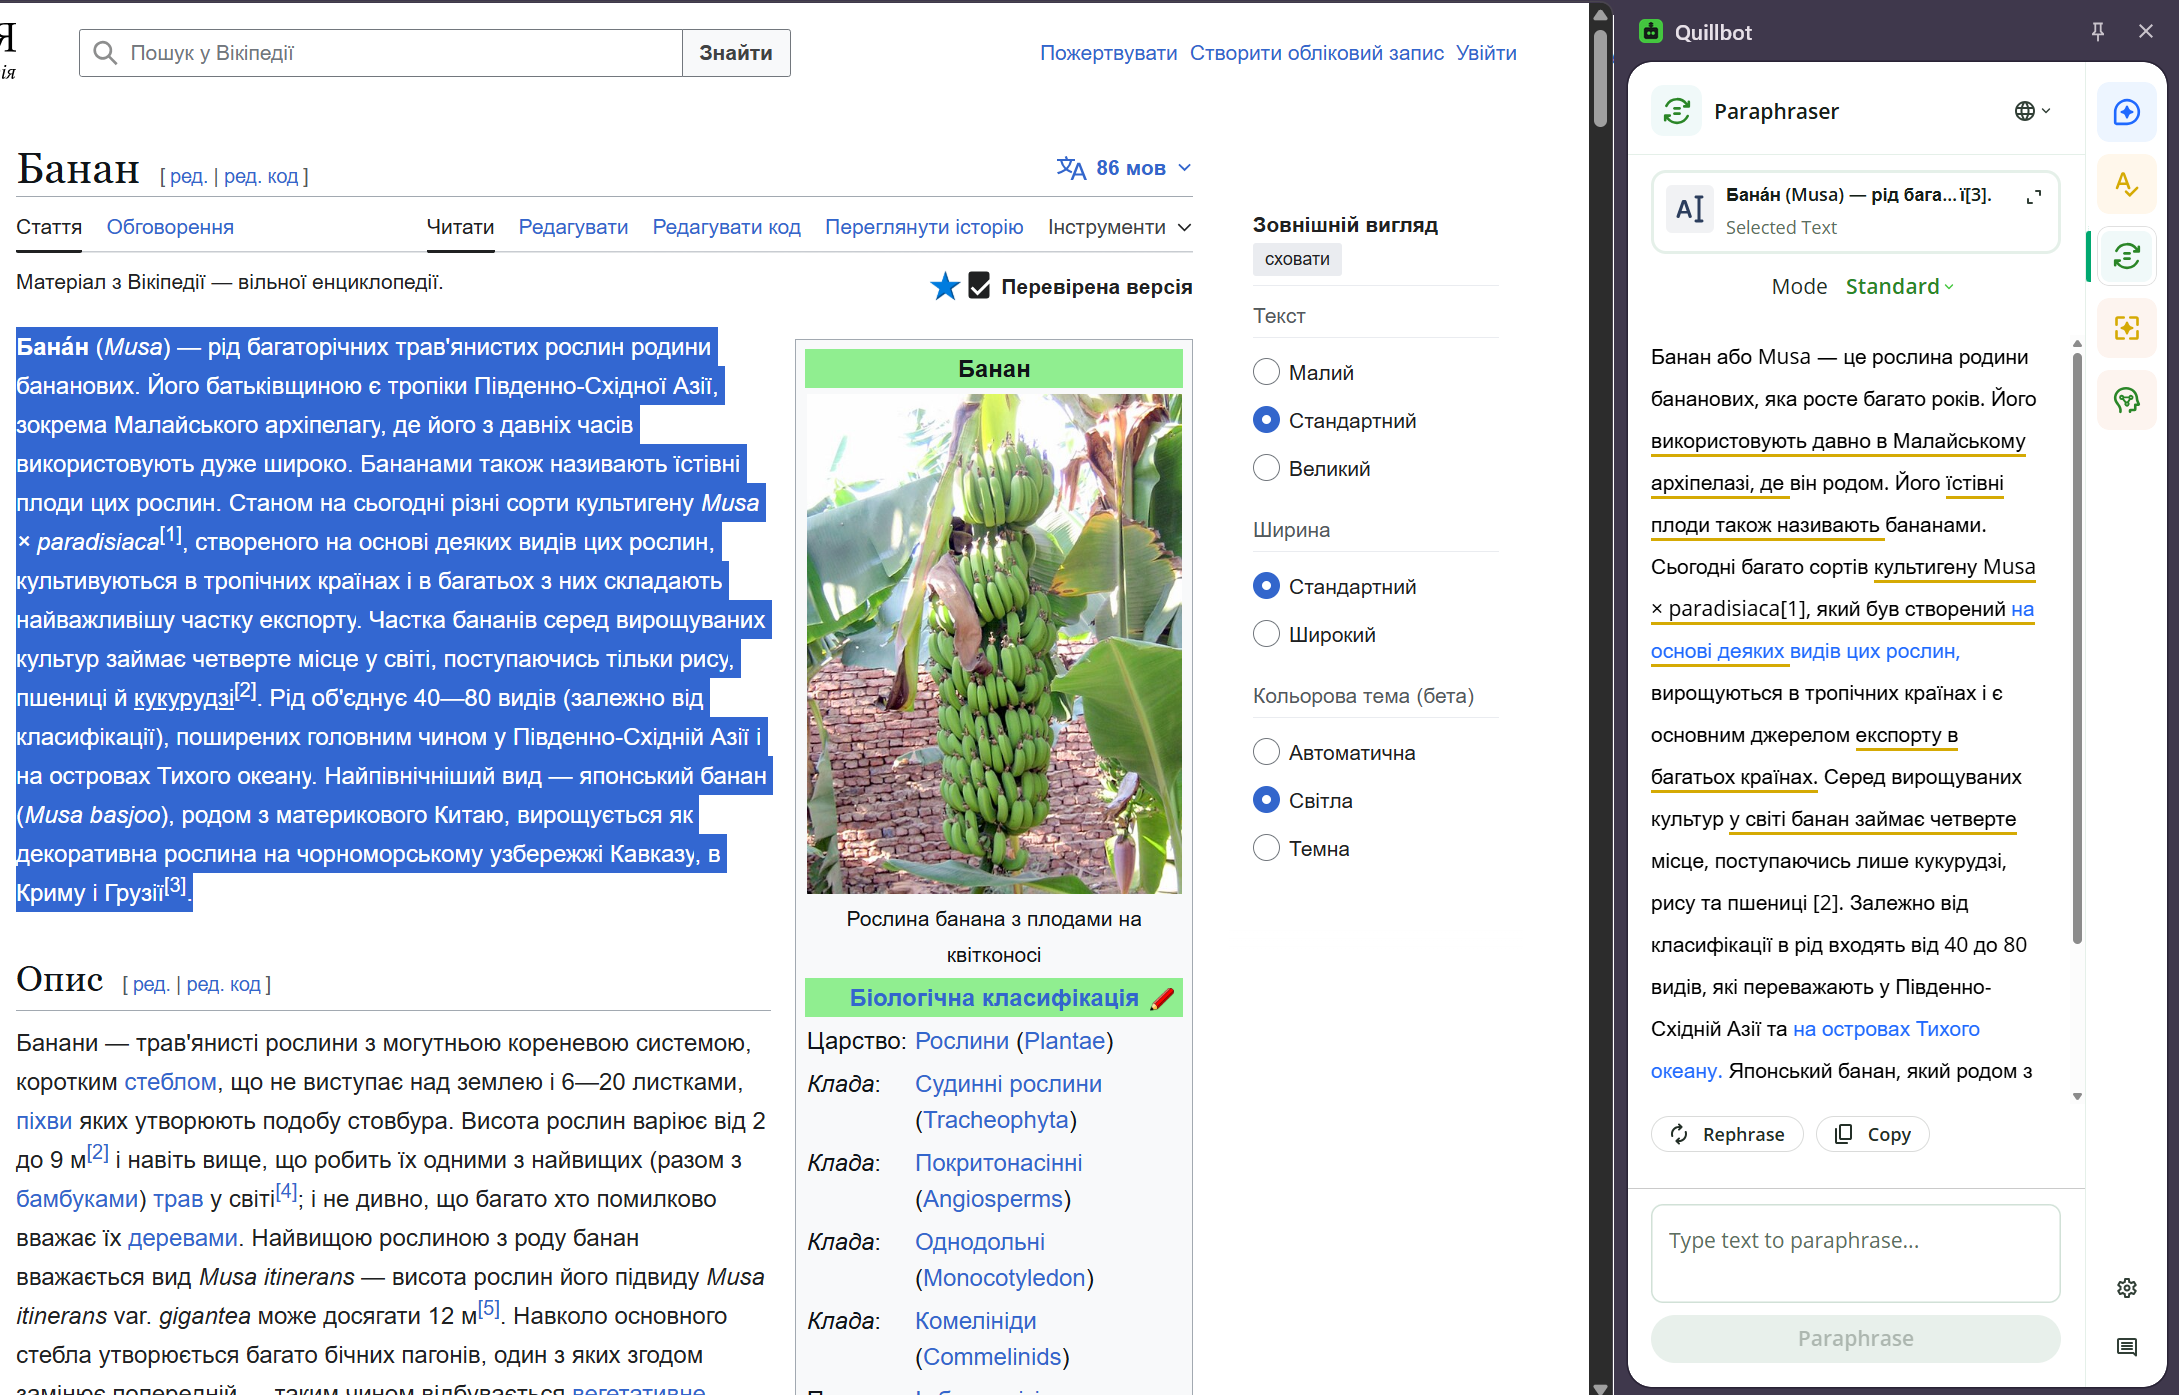
Task: Select Темна color theme
Action: point(1266,848)
